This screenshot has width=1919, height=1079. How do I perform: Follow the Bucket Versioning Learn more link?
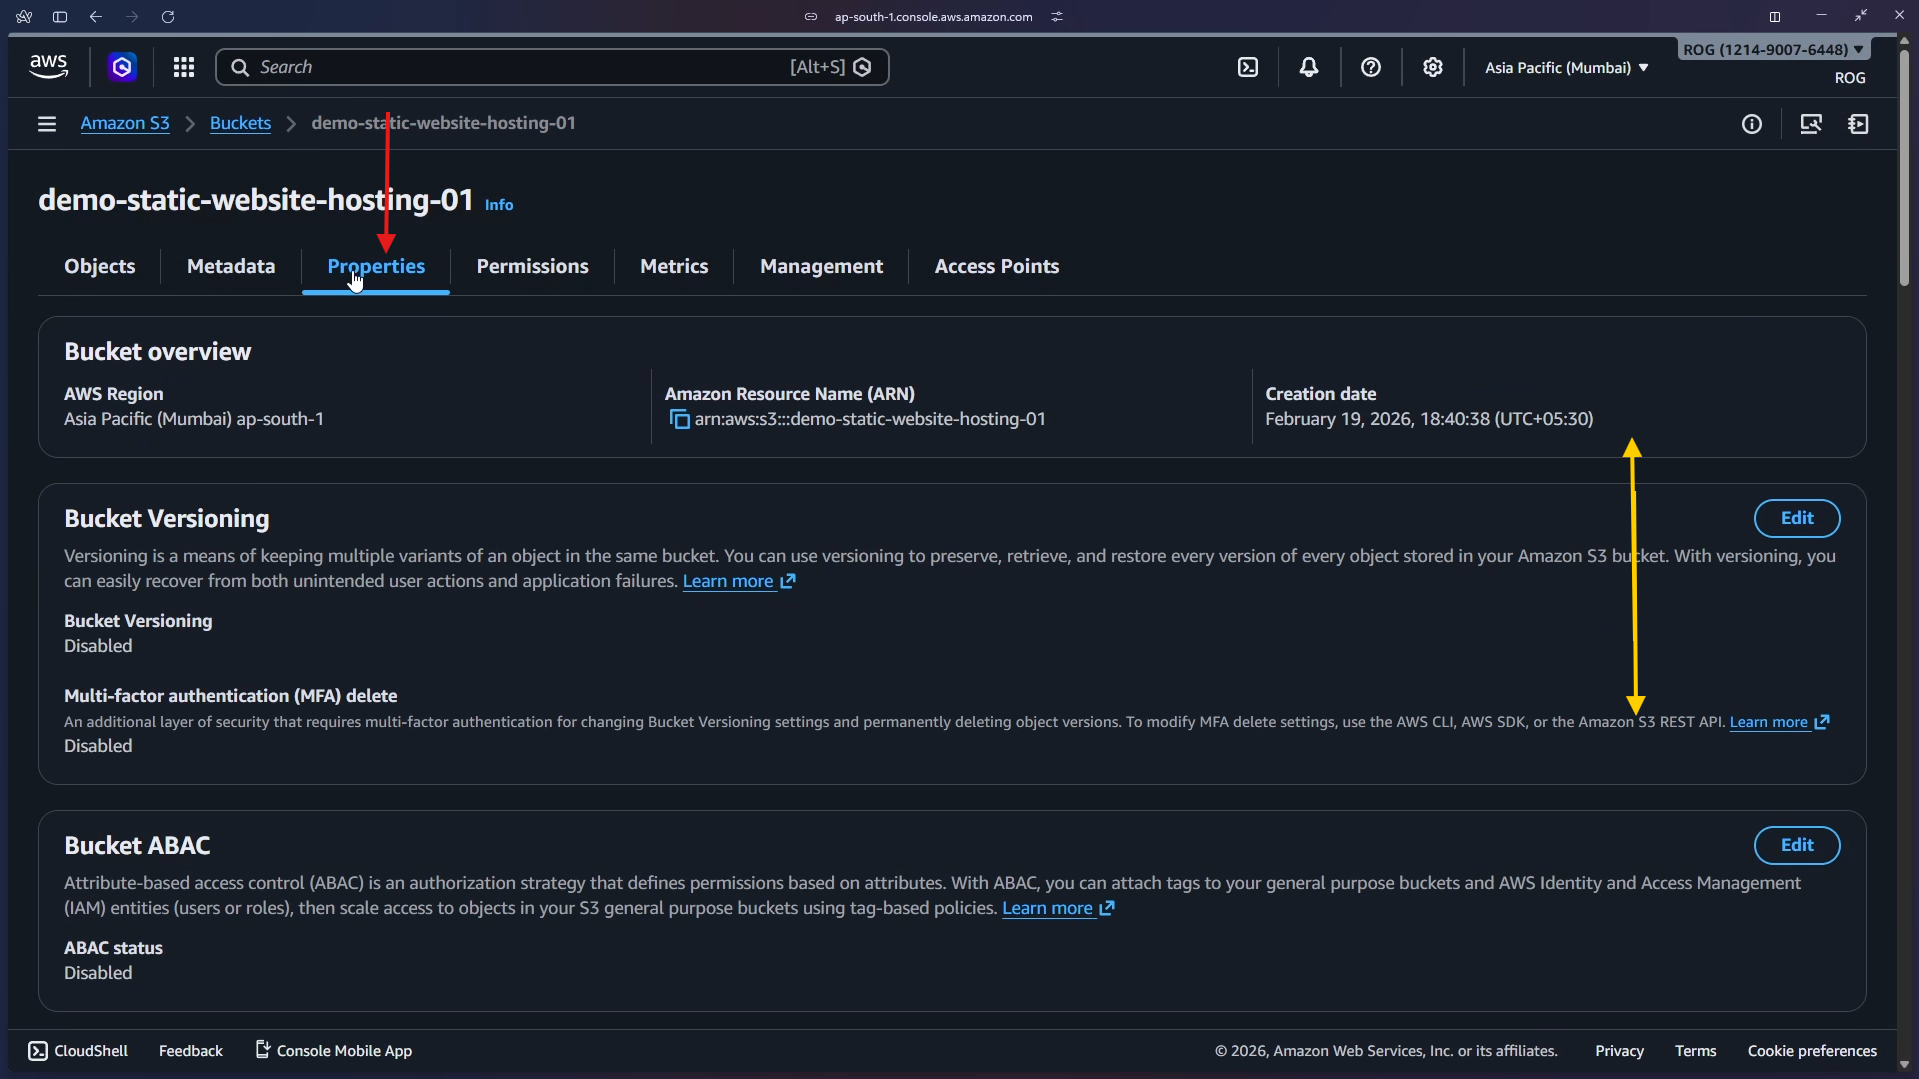pyautogui.click(x=729, y=581)
